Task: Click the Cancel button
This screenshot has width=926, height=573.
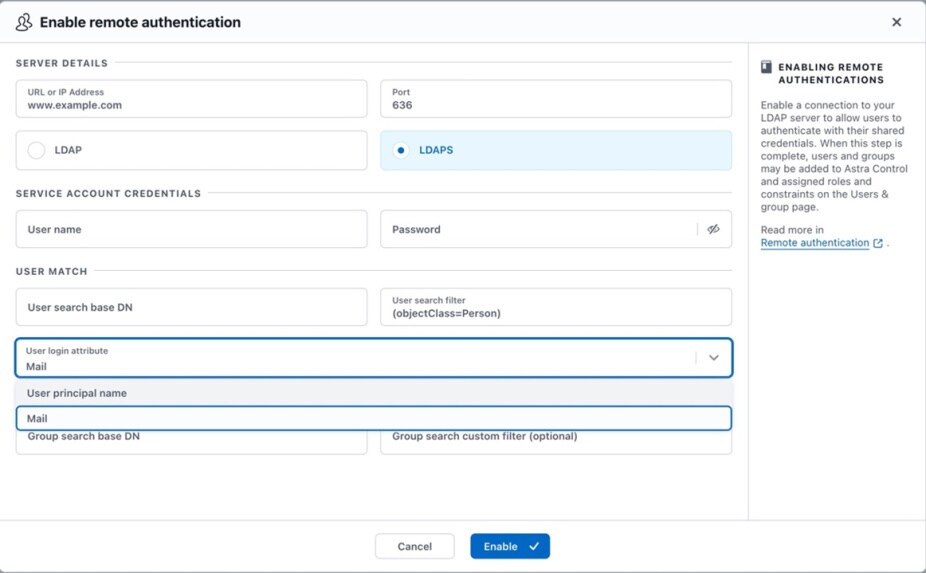Action: click(414, 546)
